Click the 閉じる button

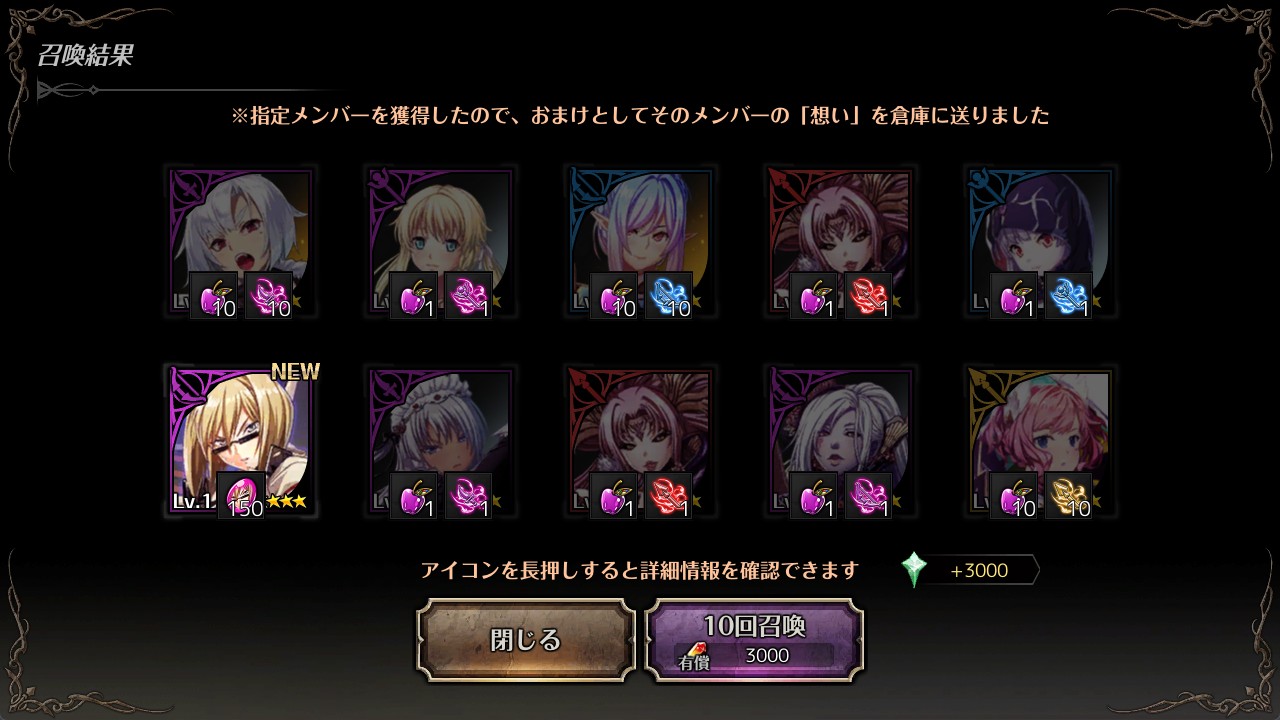tap(526, 640)
